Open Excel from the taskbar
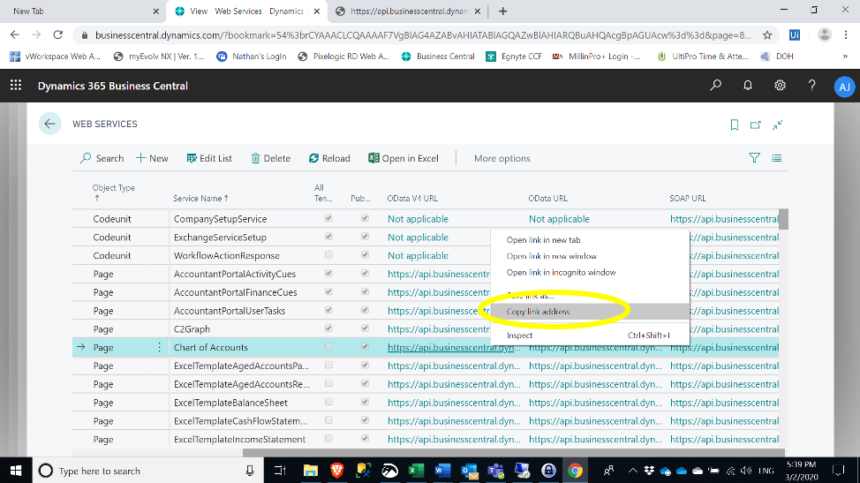Screen dimensions: 860x483 (x=416, y=470)
